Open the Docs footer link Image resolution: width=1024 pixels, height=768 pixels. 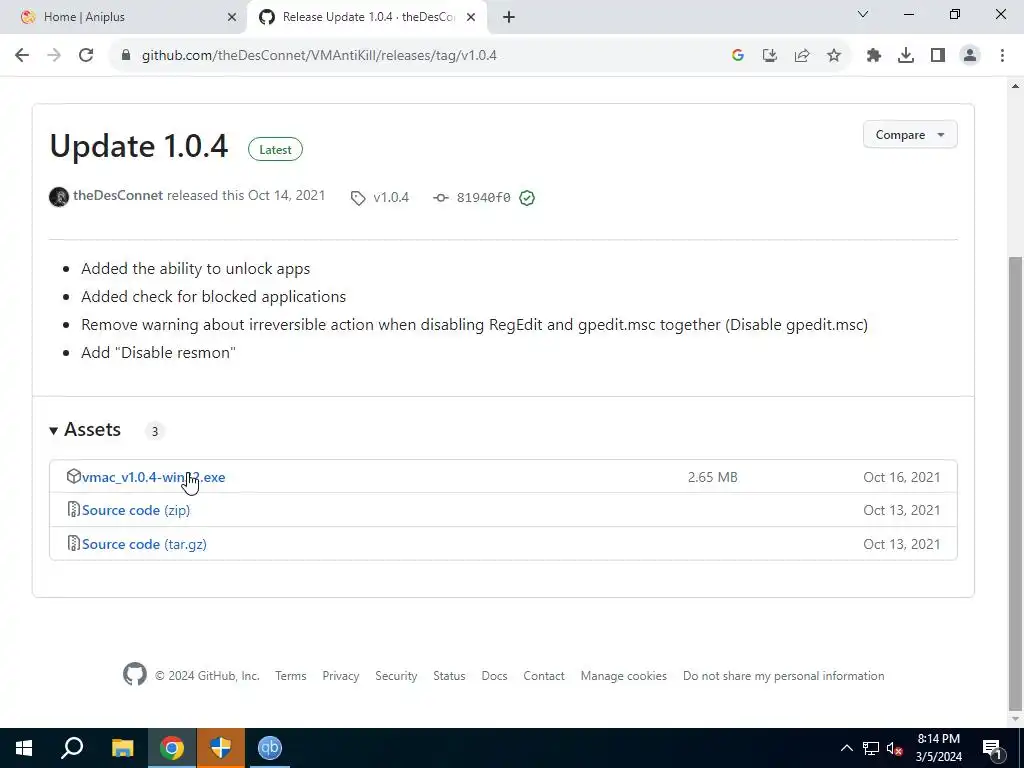click(x=494, y=675)
